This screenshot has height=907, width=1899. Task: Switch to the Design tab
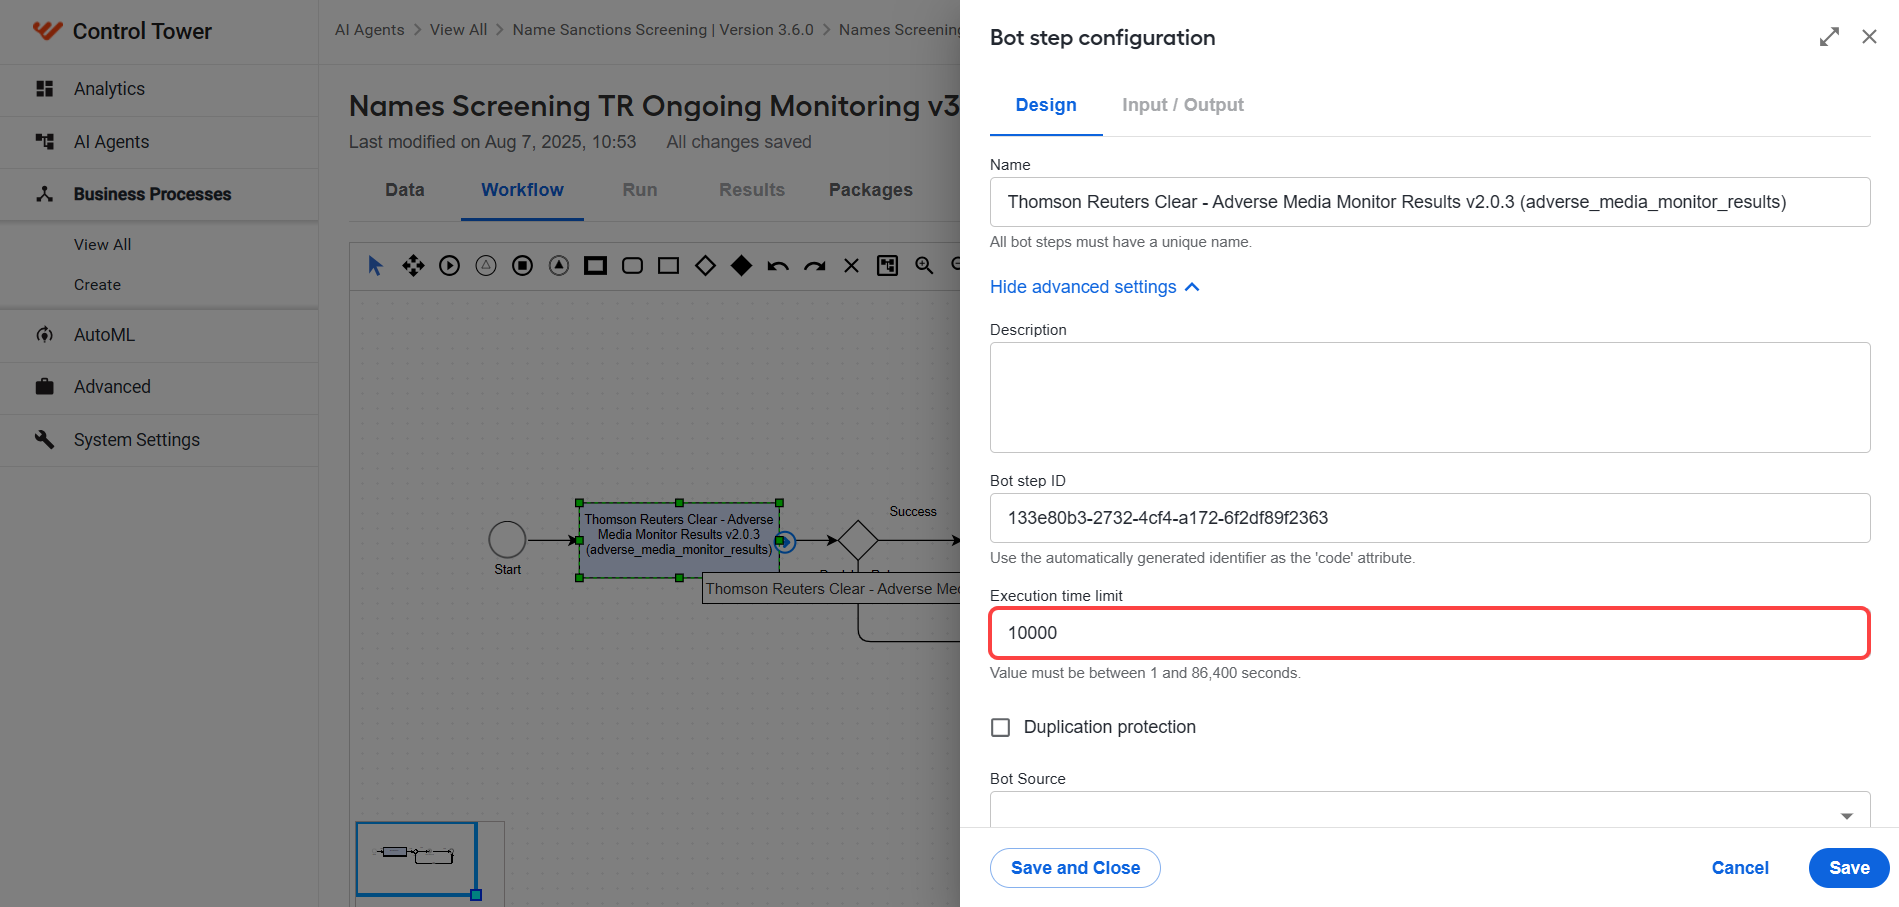[x=1046, y=105]
